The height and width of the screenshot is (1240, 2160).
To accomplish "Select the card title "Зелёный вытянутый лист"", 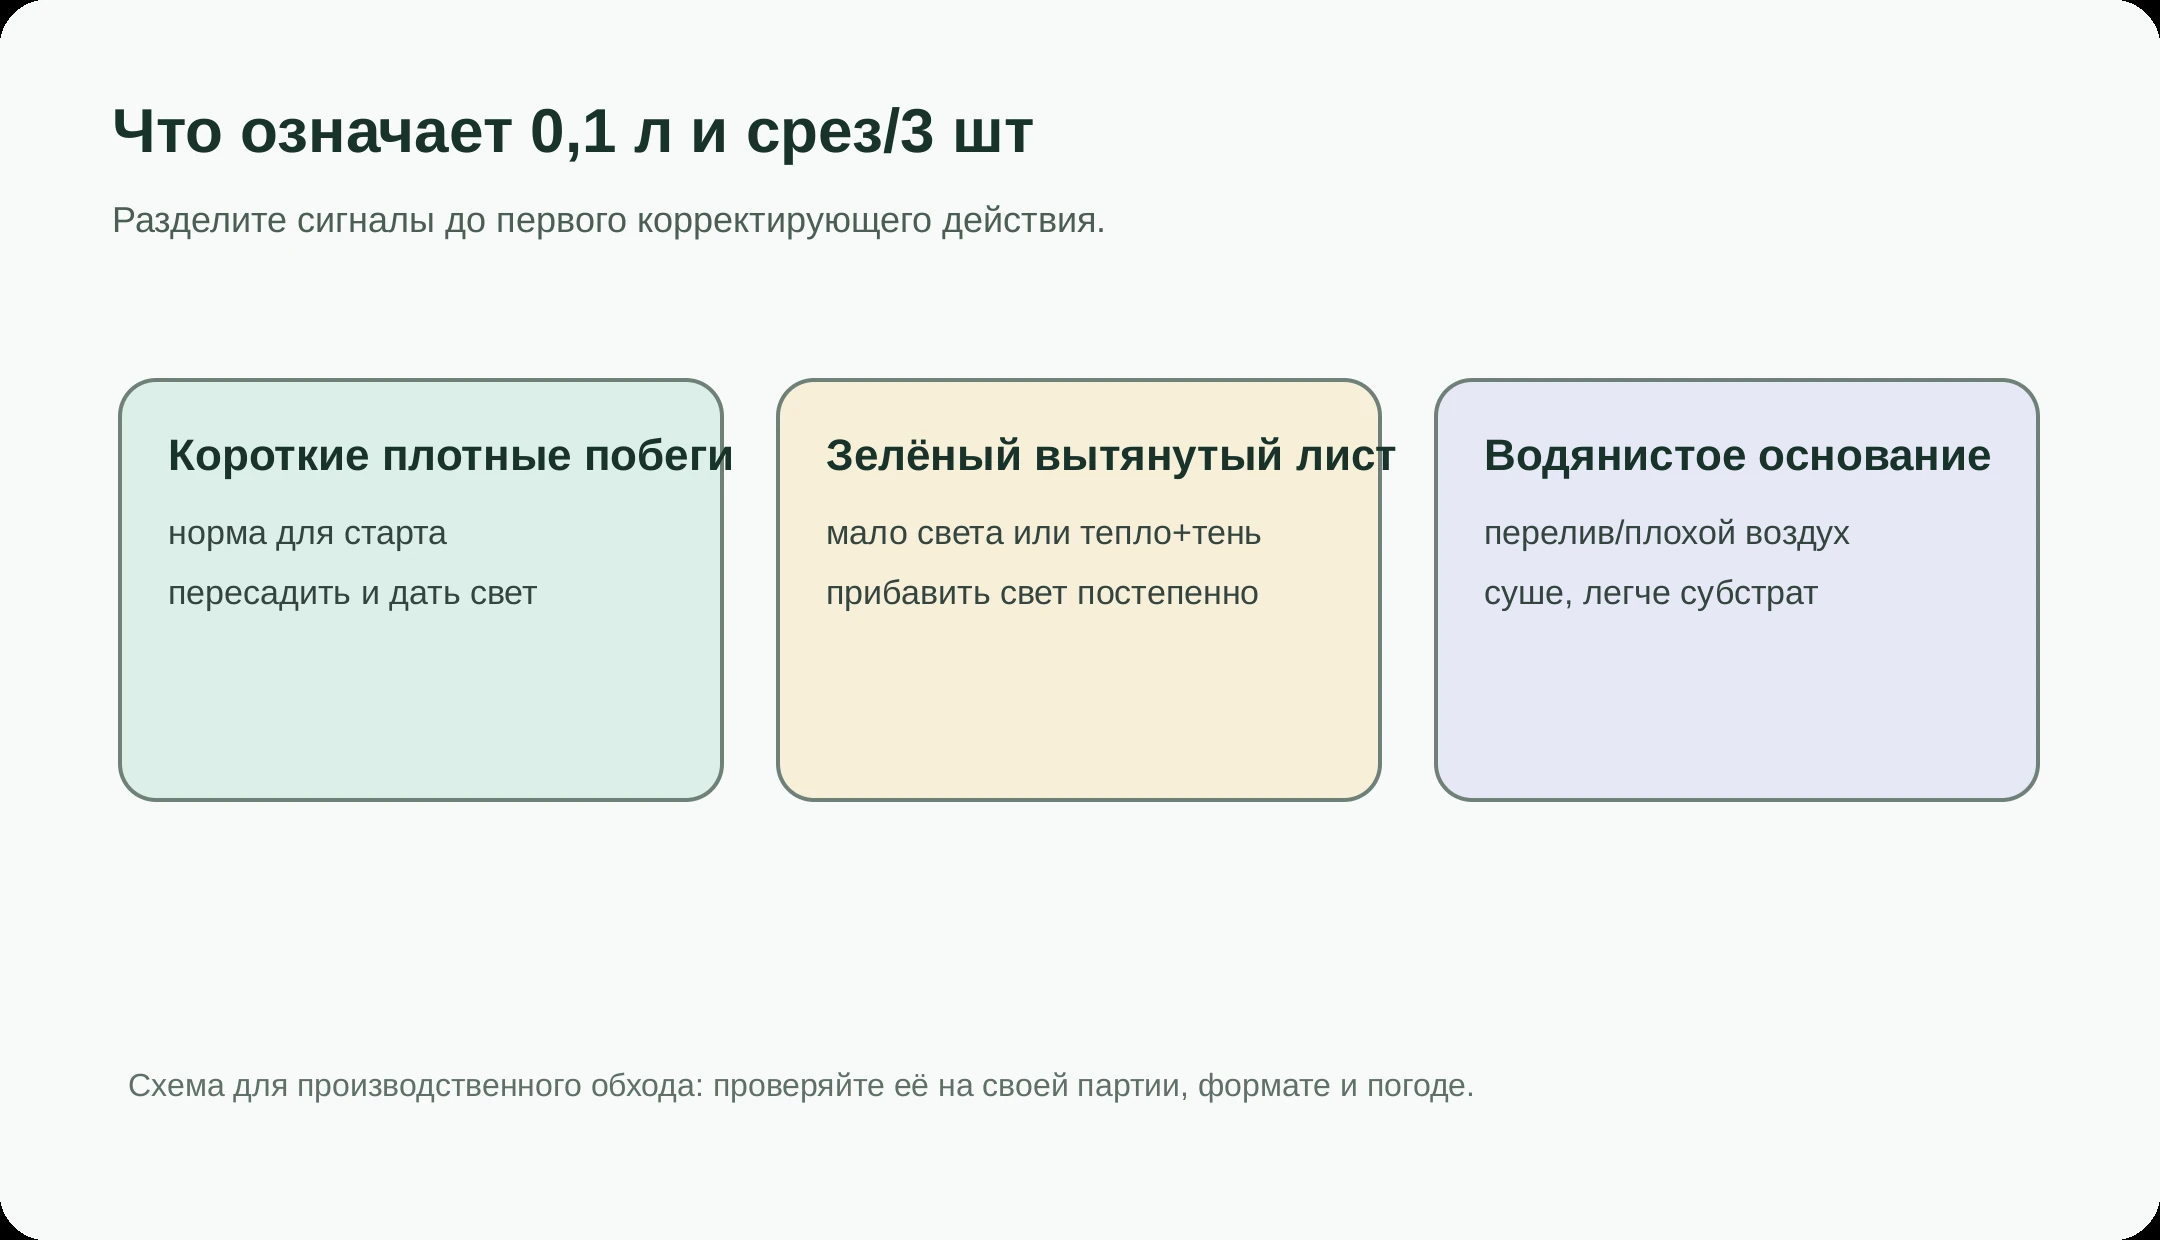I will click(x=1110, y=455).
